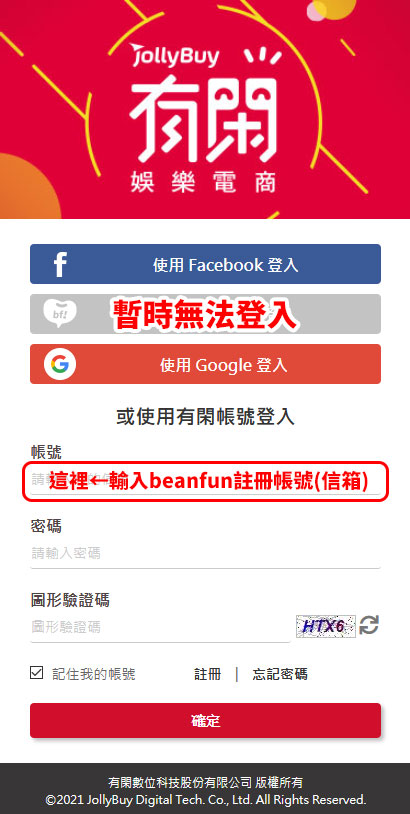This screenshot has width=410, height=814.
Task: Focus the 密碼 password input field
Action: [206, 553]
